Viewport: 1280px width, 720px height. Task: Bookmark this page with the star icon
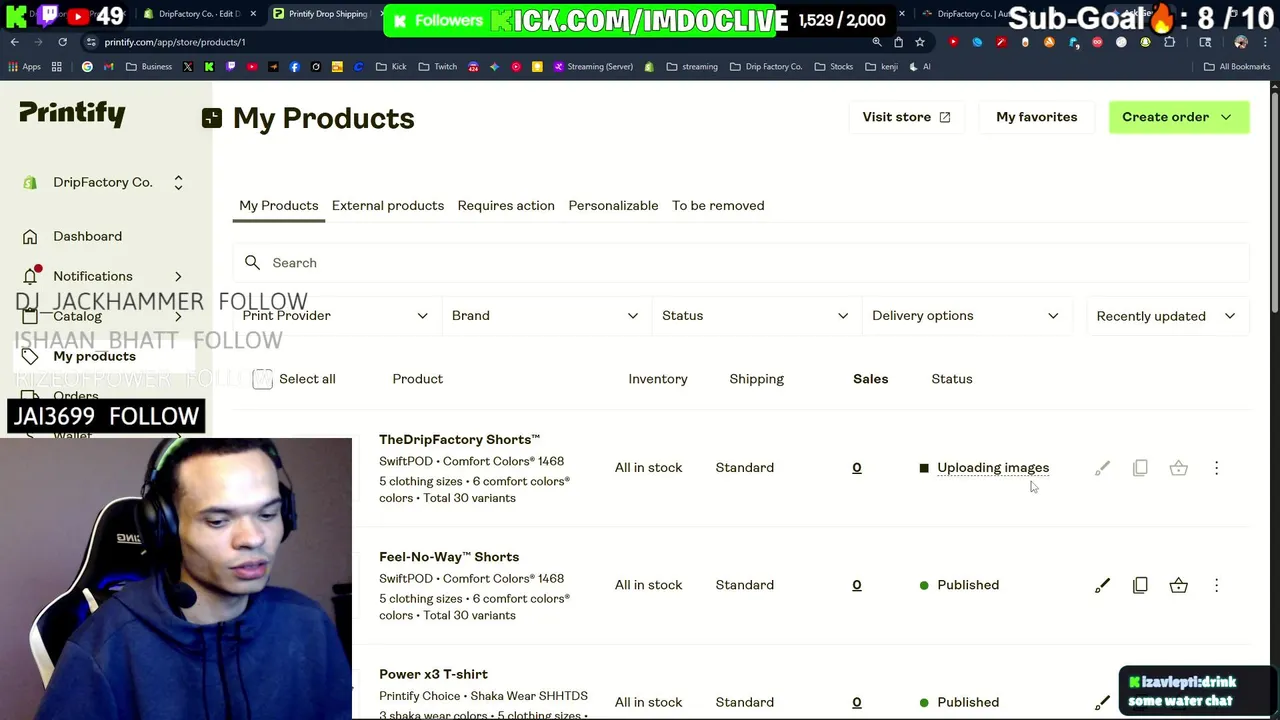pyautogui.click(x=920, y=42)
